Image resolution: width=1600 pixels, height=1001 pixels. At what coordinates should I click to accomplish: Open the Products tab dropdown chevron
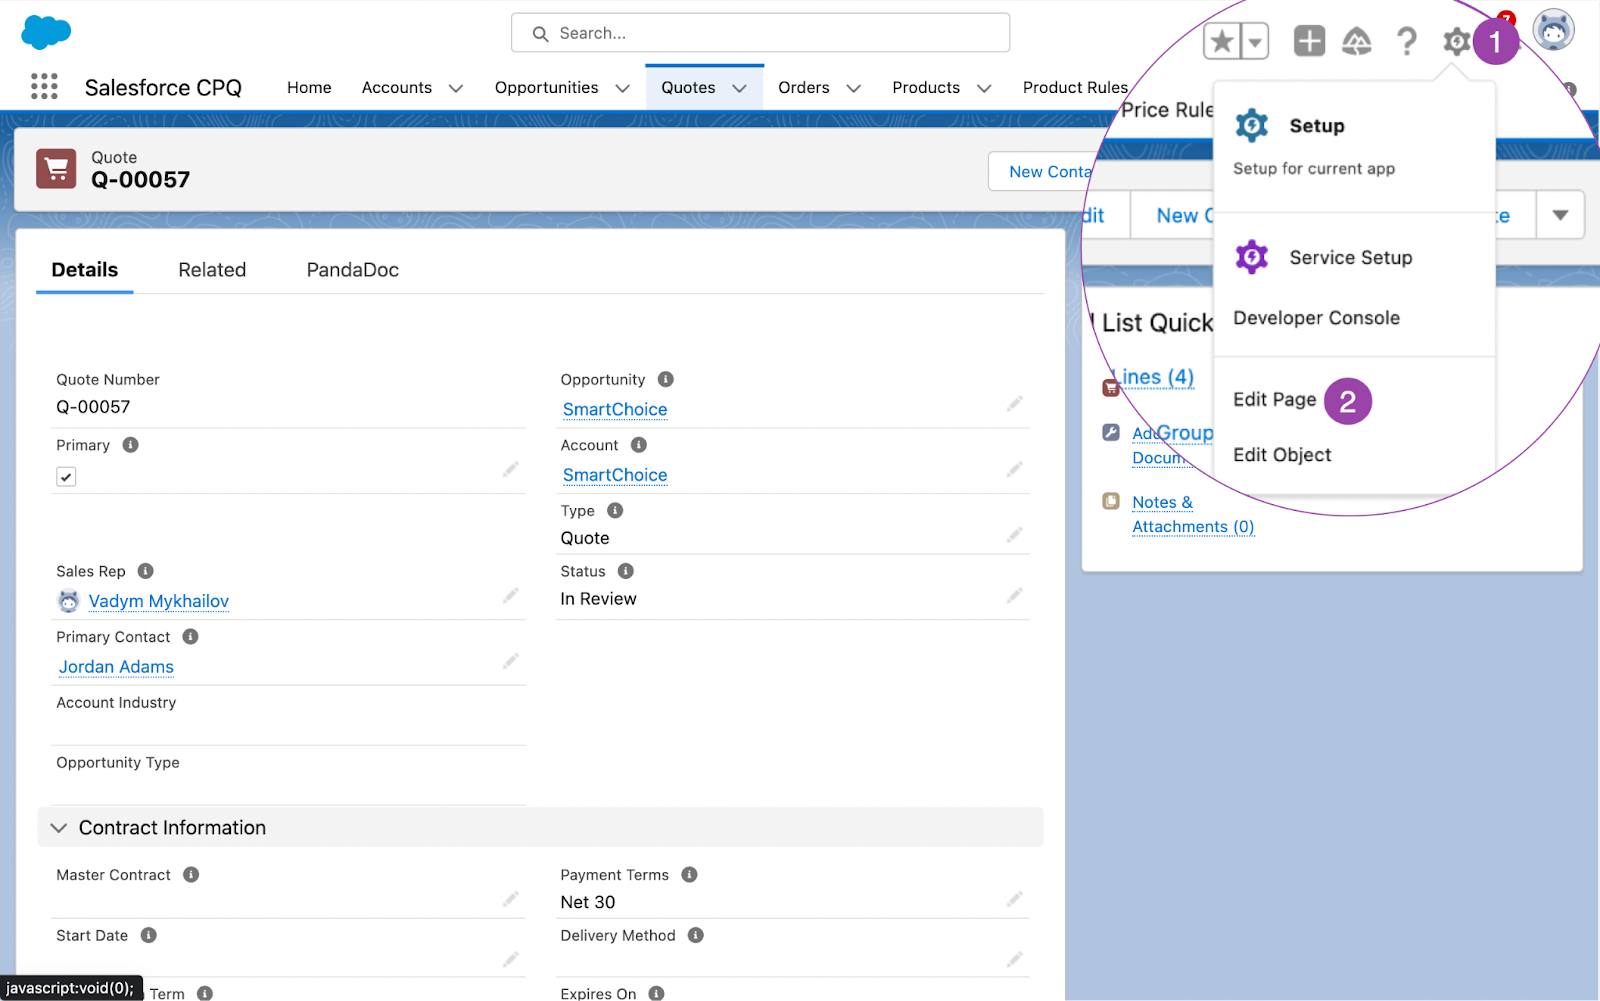coord(984,88)
